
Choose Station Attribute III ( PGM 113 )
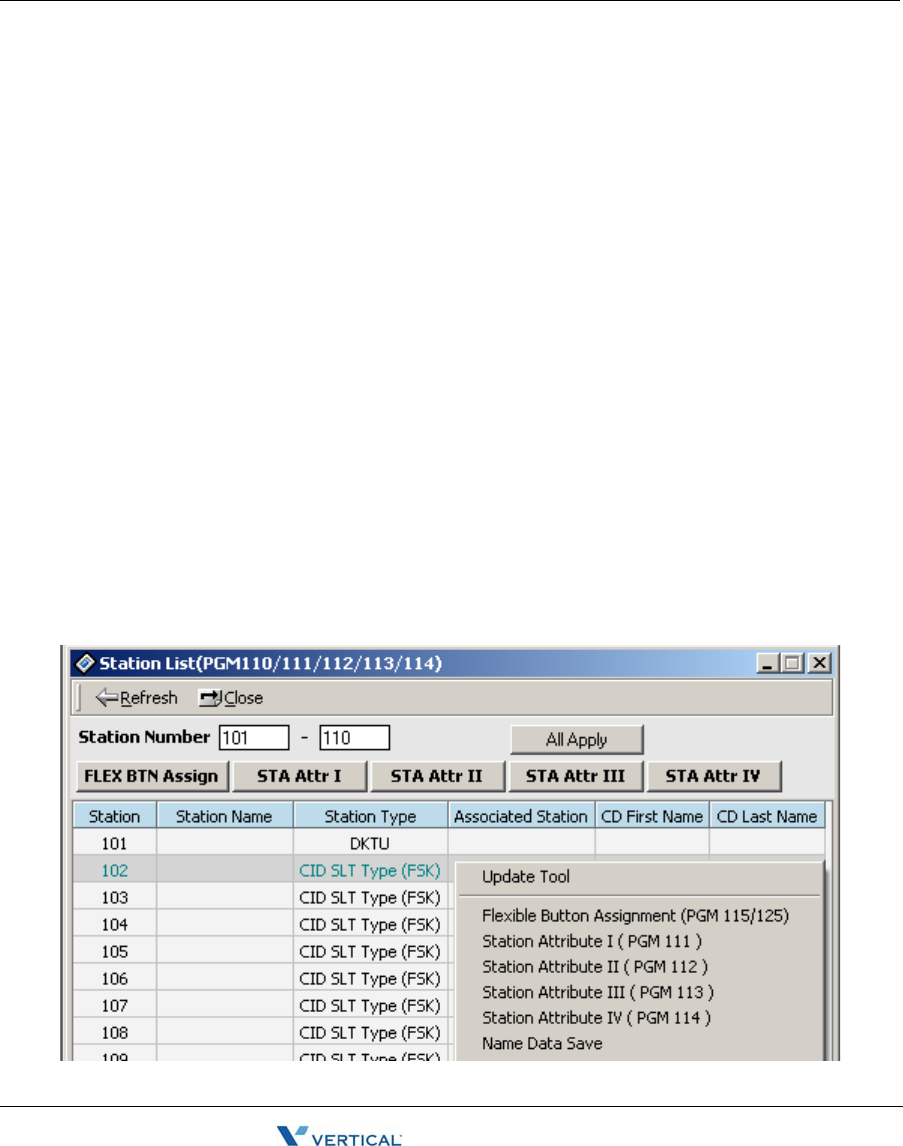(x=598, y=993)
